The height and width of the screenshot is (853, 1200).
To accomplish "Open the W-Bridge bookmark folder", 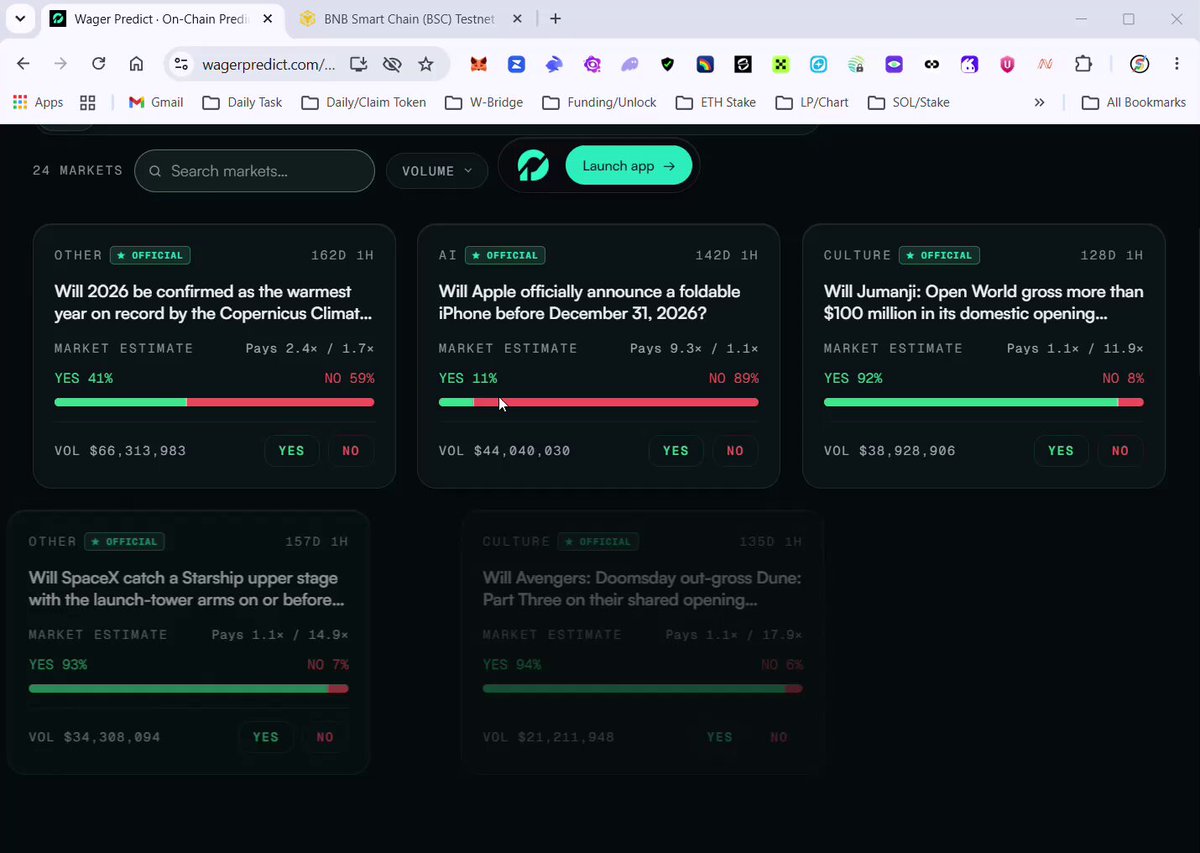I will (486, 102).
